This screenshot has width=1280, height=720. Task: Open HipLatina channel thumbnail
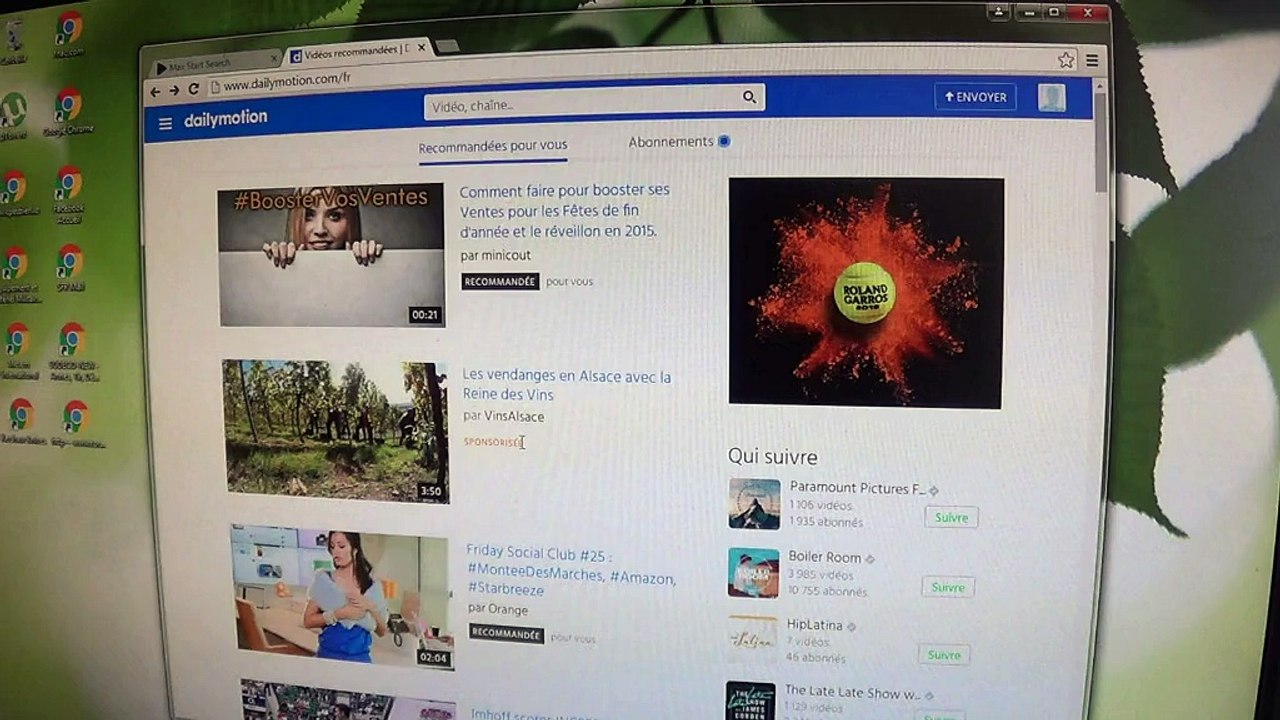[x=752, y=638]
